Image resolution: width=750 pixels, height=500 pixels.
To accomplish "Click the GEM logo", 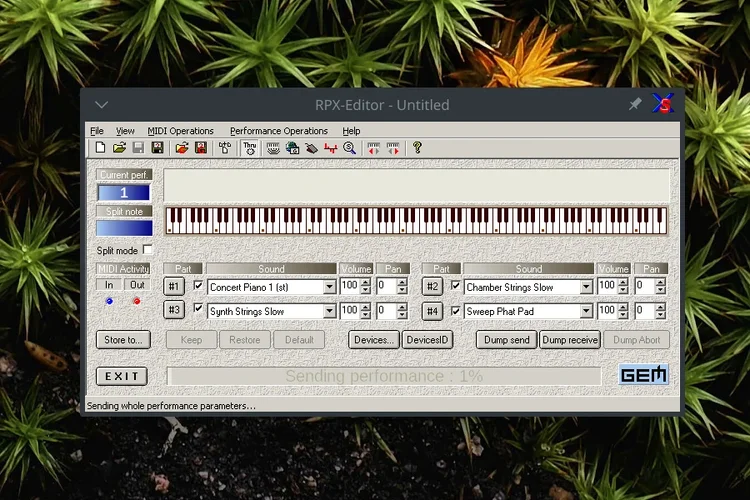I will pos(643,375).
